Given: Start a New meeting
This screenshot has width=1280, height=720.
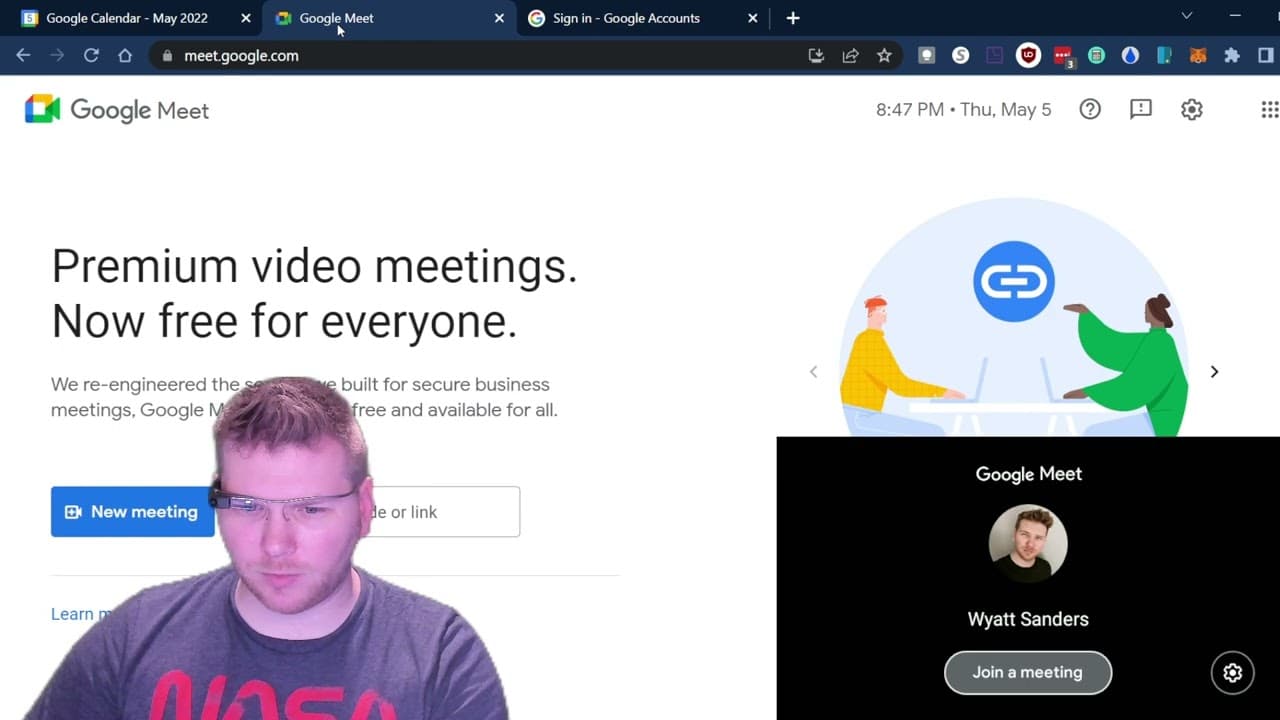Looking at the screenshot, I should coord(132,512).
